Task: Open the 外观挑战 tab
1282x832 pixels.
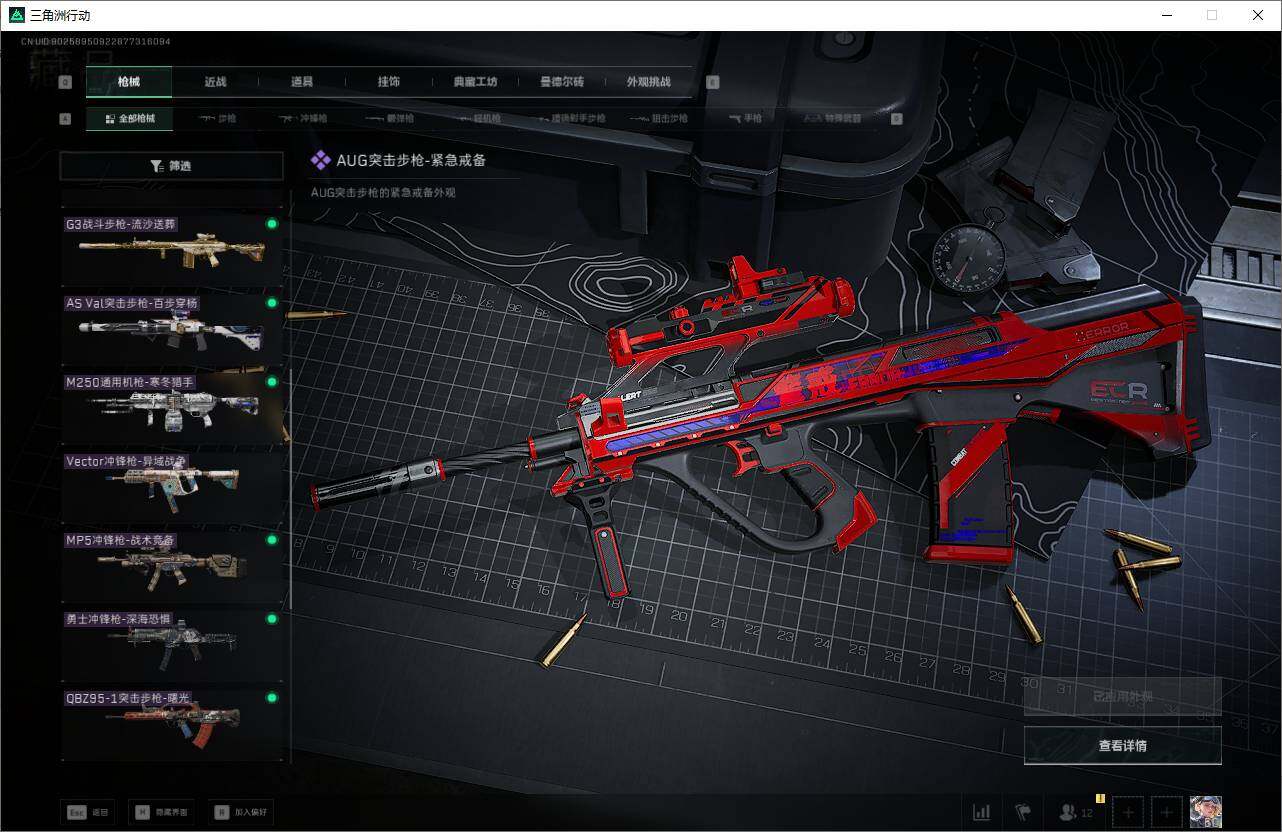Action: click(648, 82)
